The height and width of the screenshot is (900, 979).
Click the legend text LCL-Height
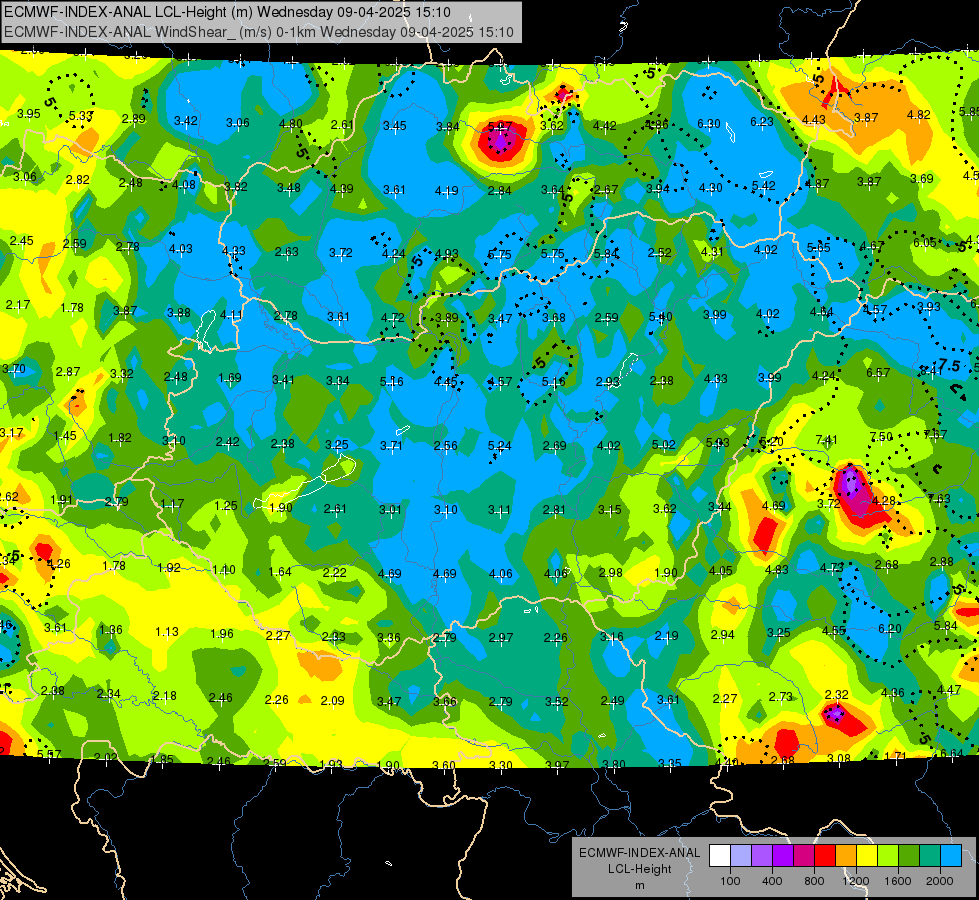tap(639, 869)
